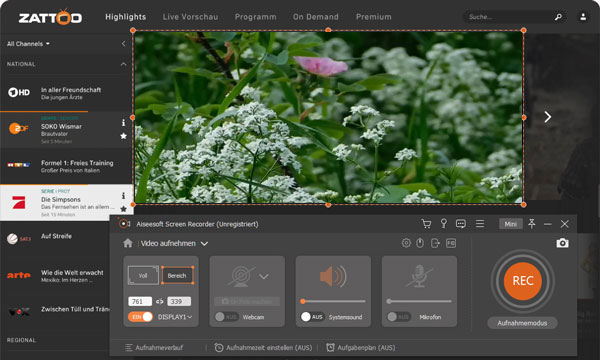
Task: Open the Premium tab
Action: pos(373,17)
